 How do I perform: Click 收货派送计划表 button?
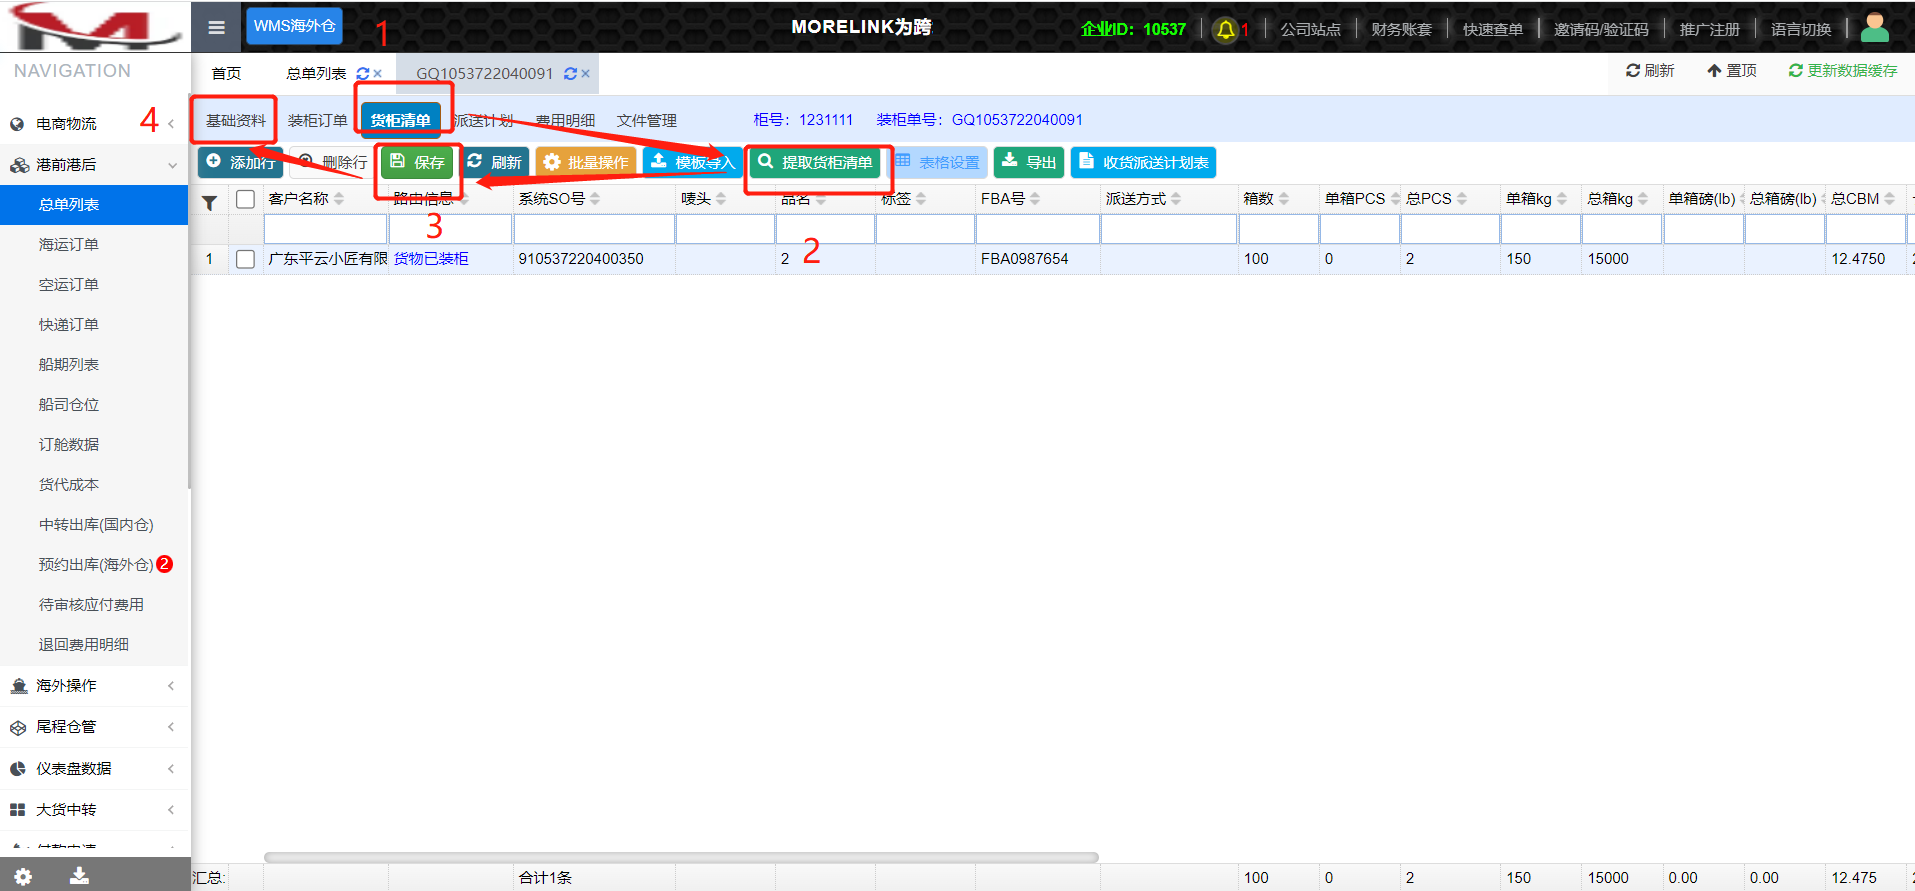coord(1143,162)
